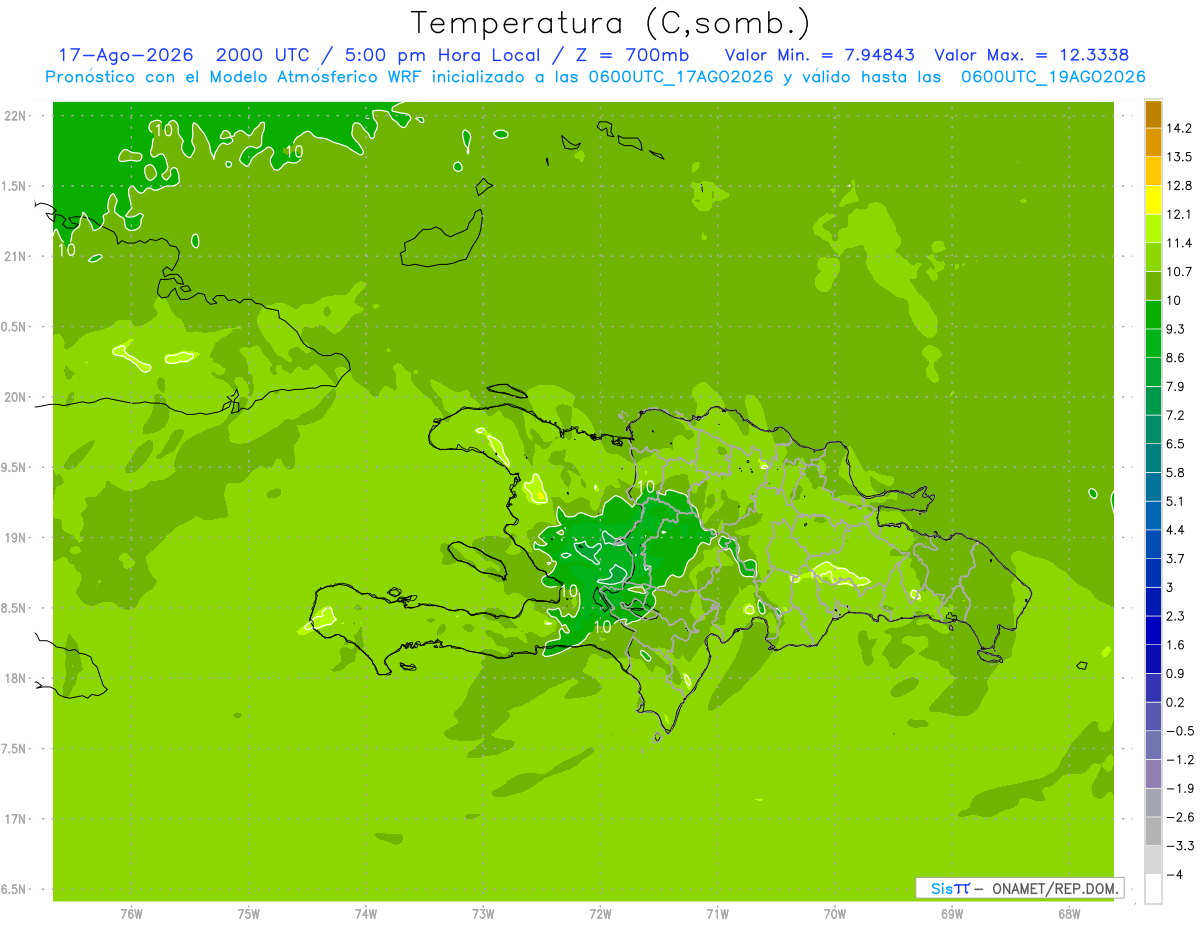Pick the purple swatch between -1.2 and -1.9
The height and width of the screenshot is (927, 1200).
click(x=1153, y=774)
